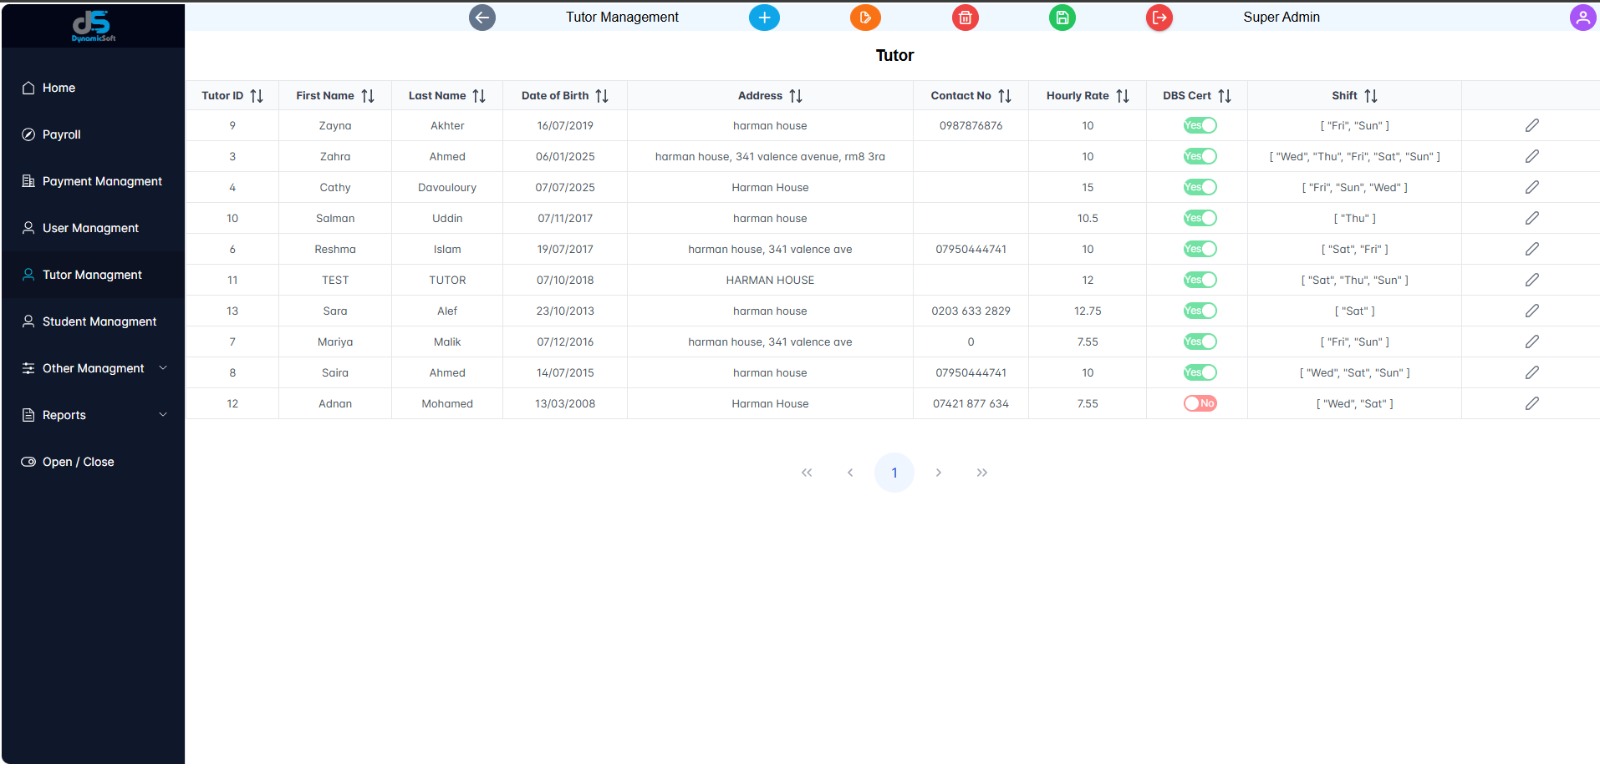The image size is (1600, 769).
Task: Click Open / Close sidebar option
Action: click(78, 462)
